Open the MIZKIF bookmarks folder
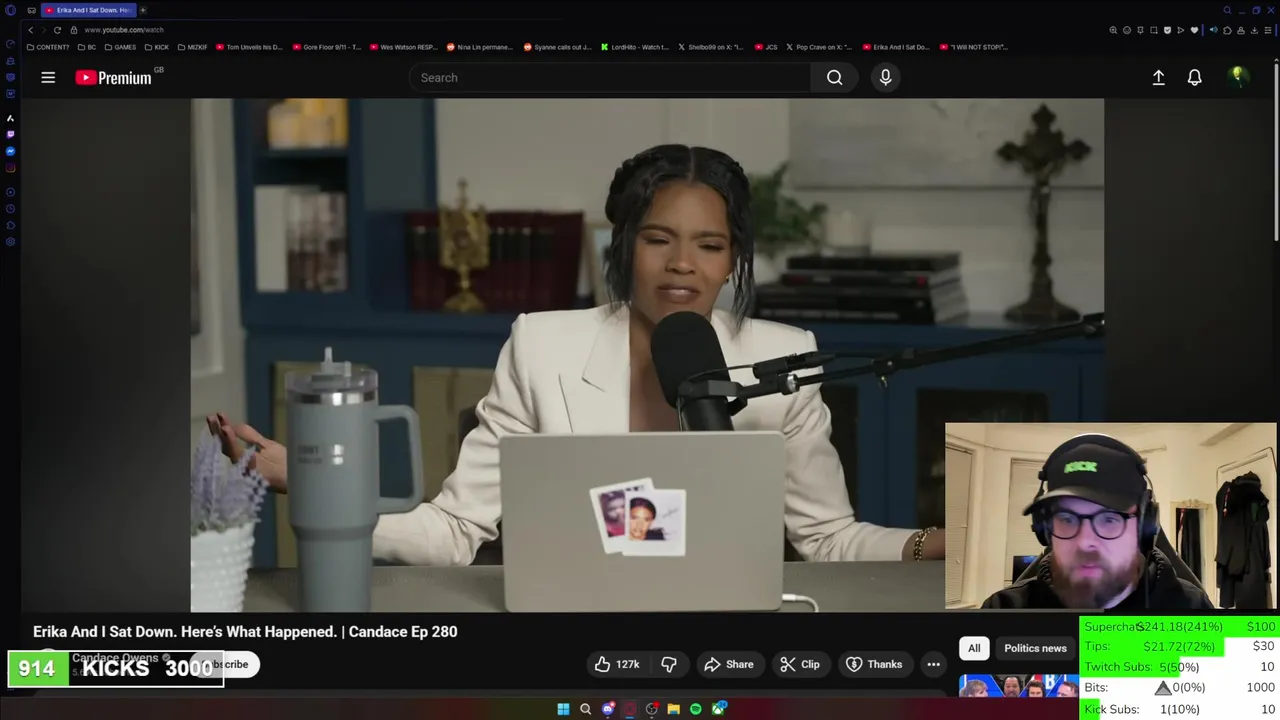The image size is (1280, 720). (192, 47)
